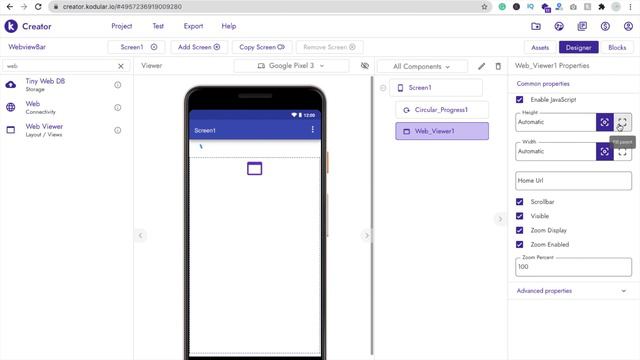Select circular progress in phone preview
This screenshot has width=640, height=360.
[x=201, y=146]
